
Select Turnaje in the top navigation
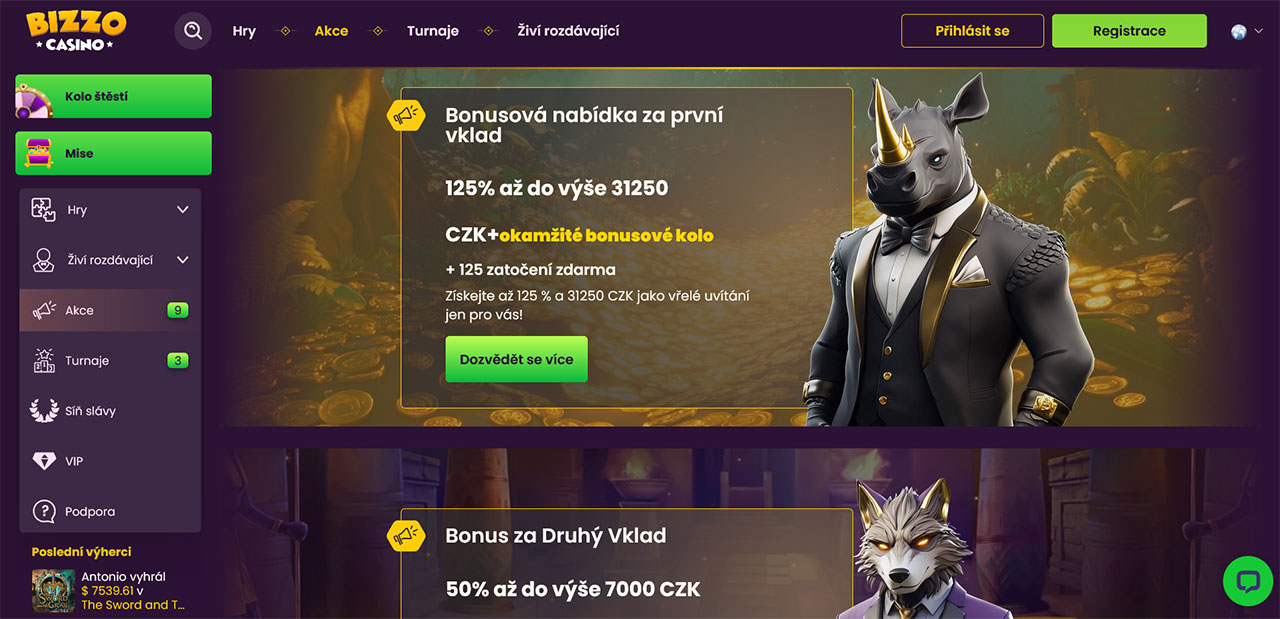[433, 31]
